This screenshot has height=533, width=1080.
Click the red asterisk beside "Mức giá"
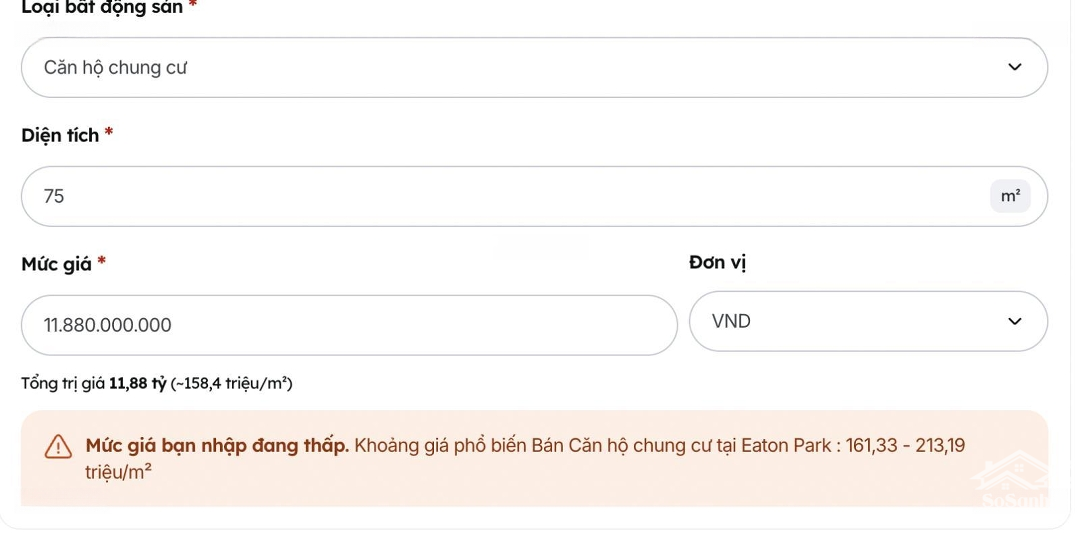pyautogui.click(x=102, y=262)
